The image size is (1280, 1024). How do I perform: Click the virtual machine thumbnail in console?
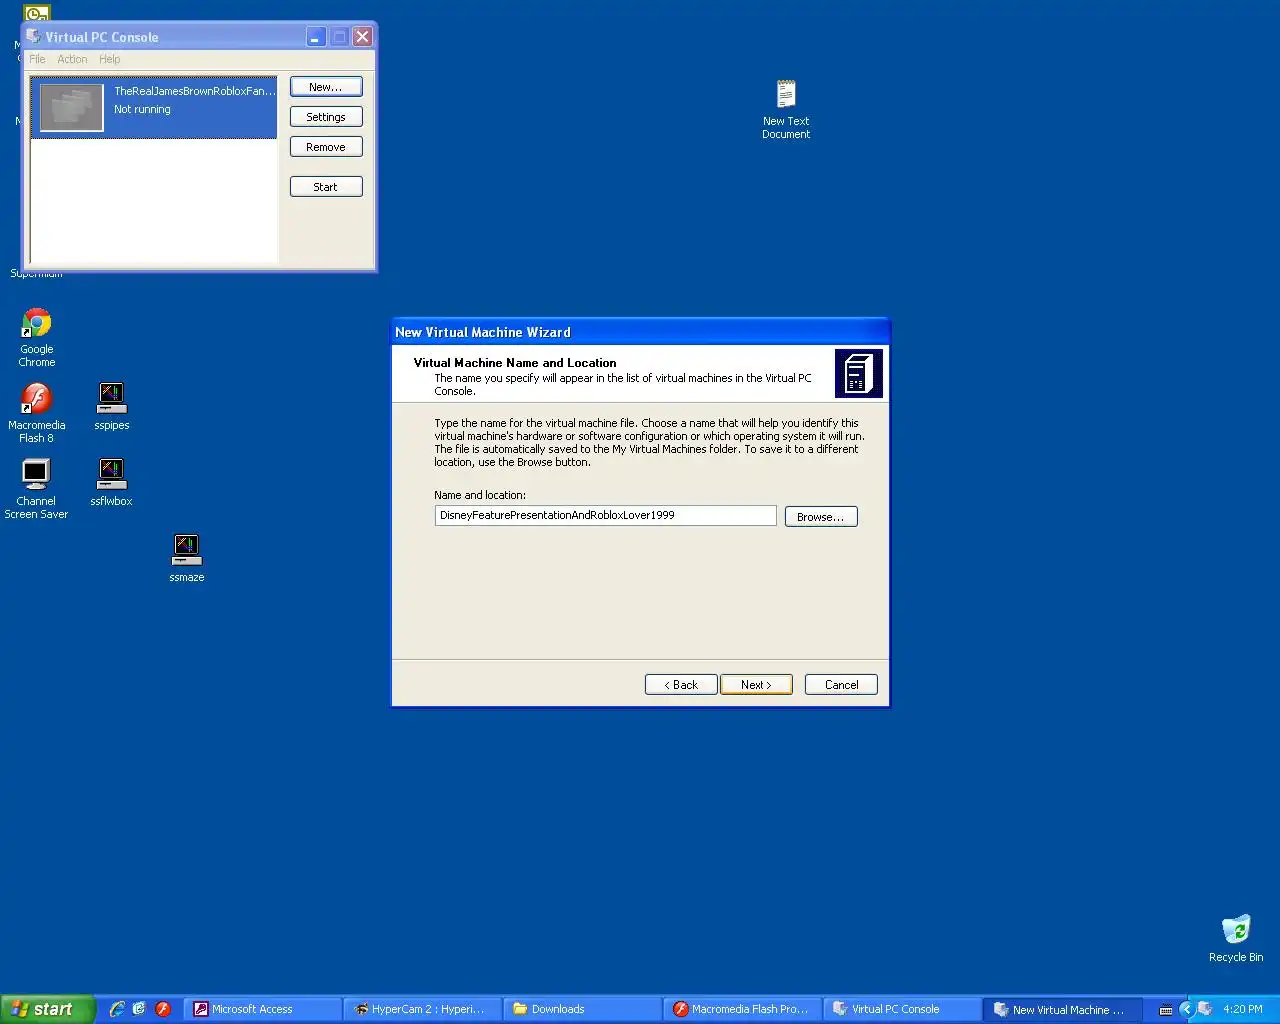tap(71, 108)
